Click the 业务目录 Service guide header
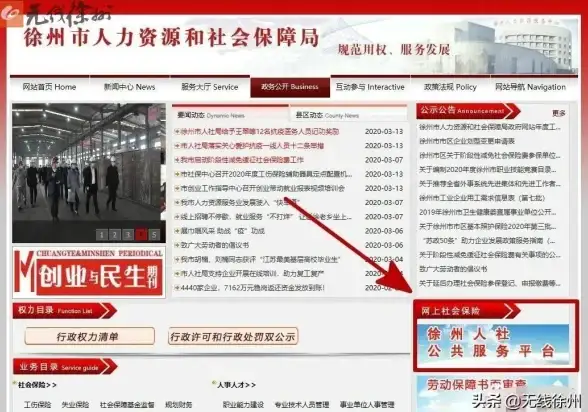The image size is (588, 412). (64, 367)
